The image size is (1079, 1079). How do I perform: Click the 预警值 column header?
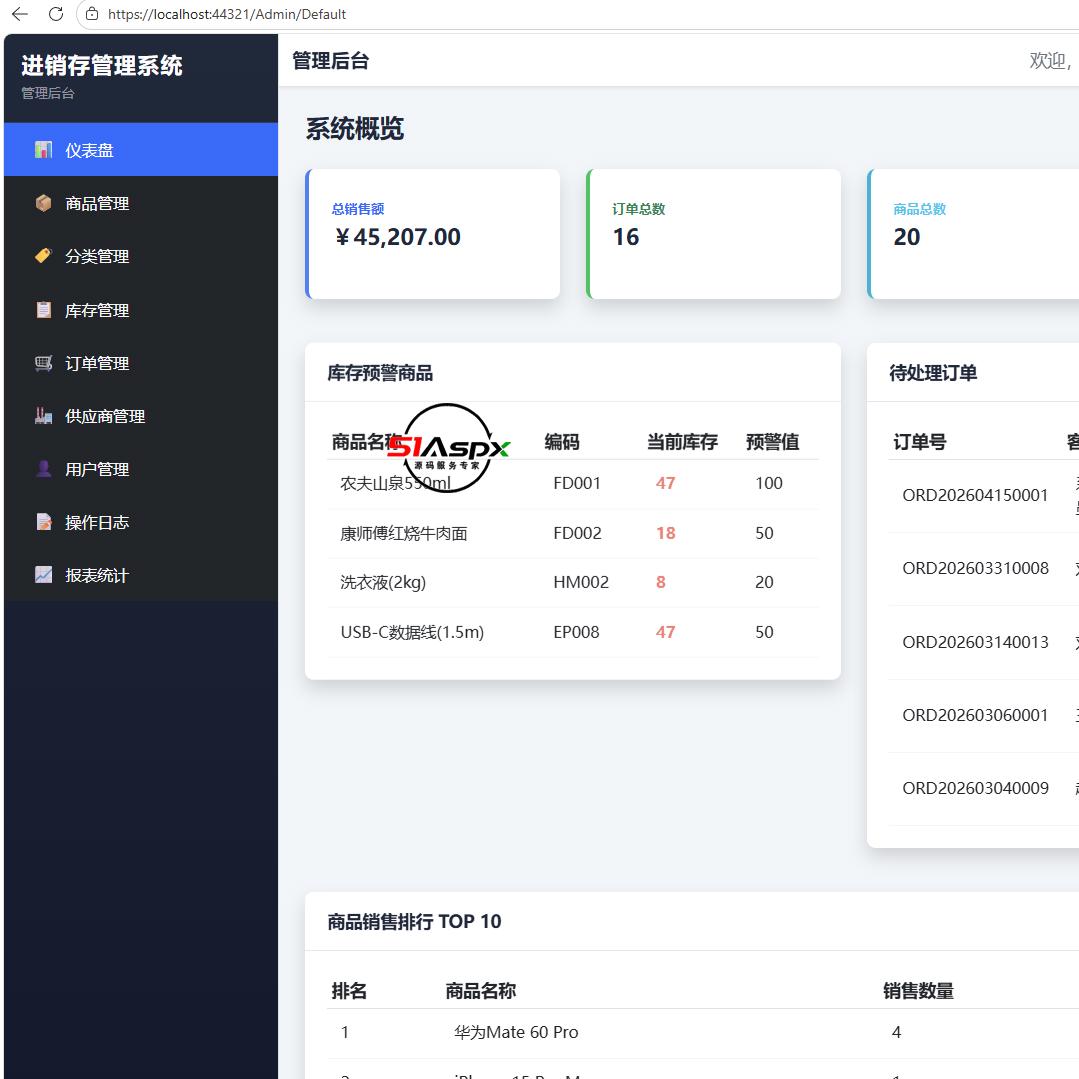[x=772, y=442]
